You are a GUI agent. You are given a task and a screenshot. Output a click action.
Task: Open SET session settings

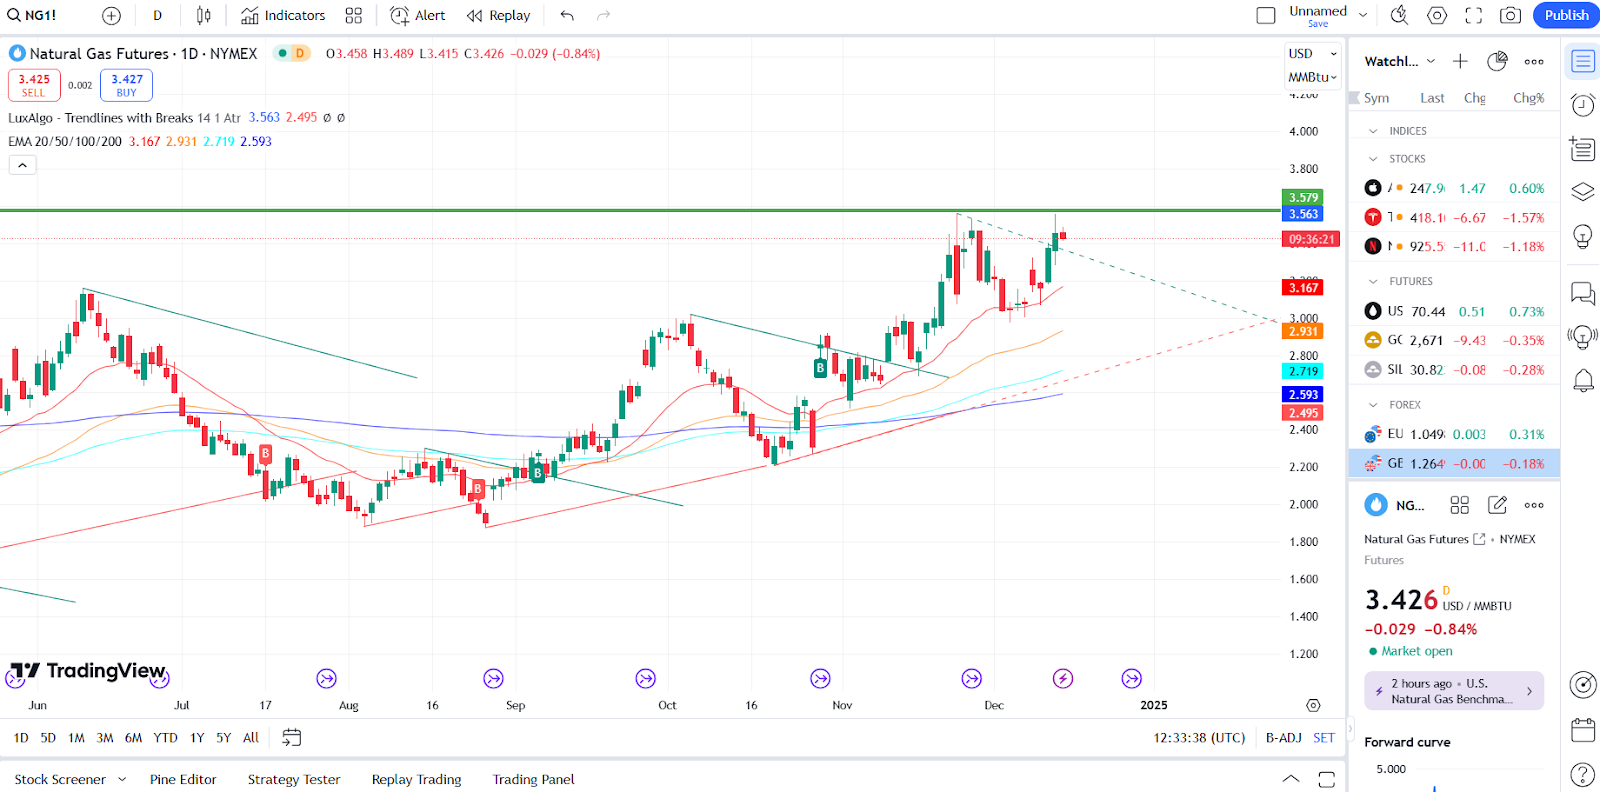[1324, 738]
